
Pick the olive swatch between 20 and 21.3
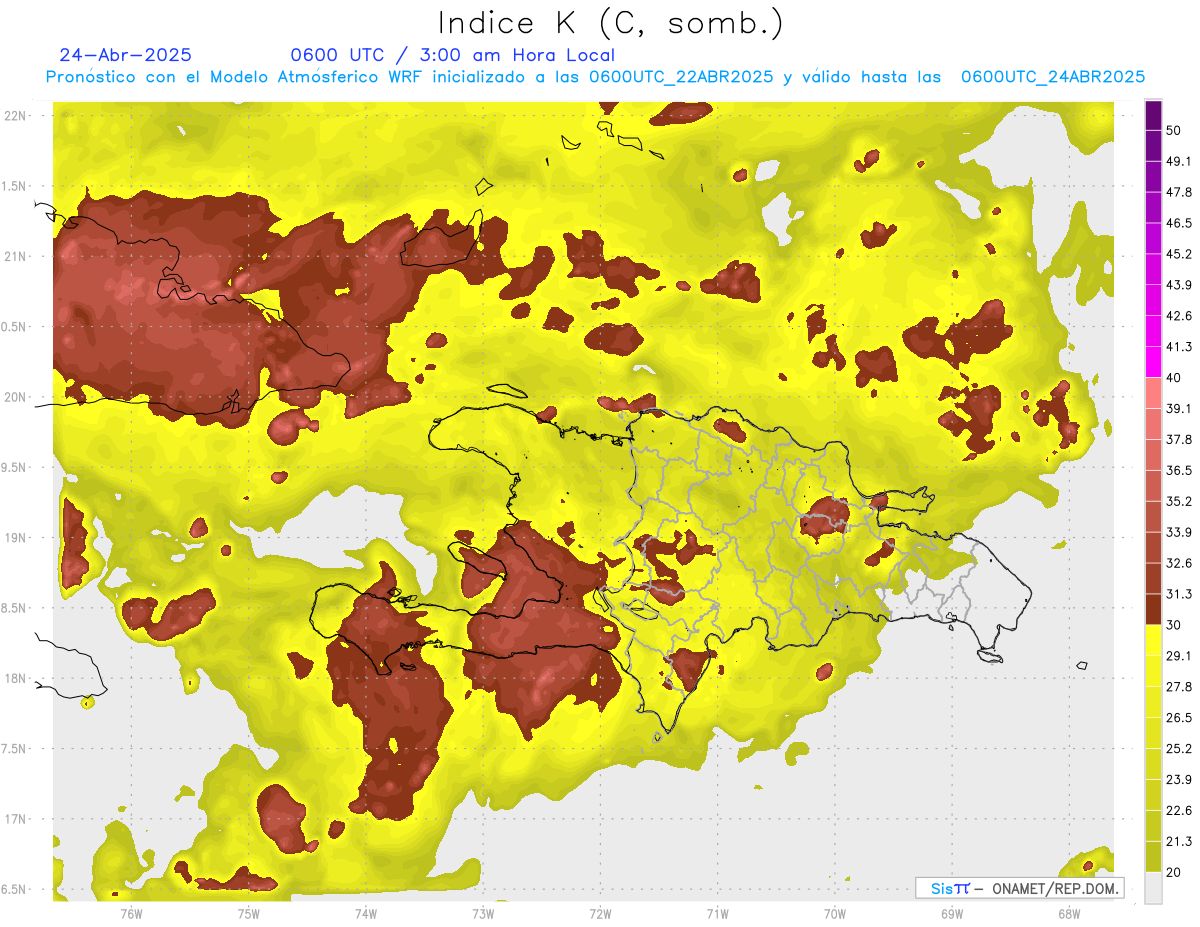[x=1154, y=857]
